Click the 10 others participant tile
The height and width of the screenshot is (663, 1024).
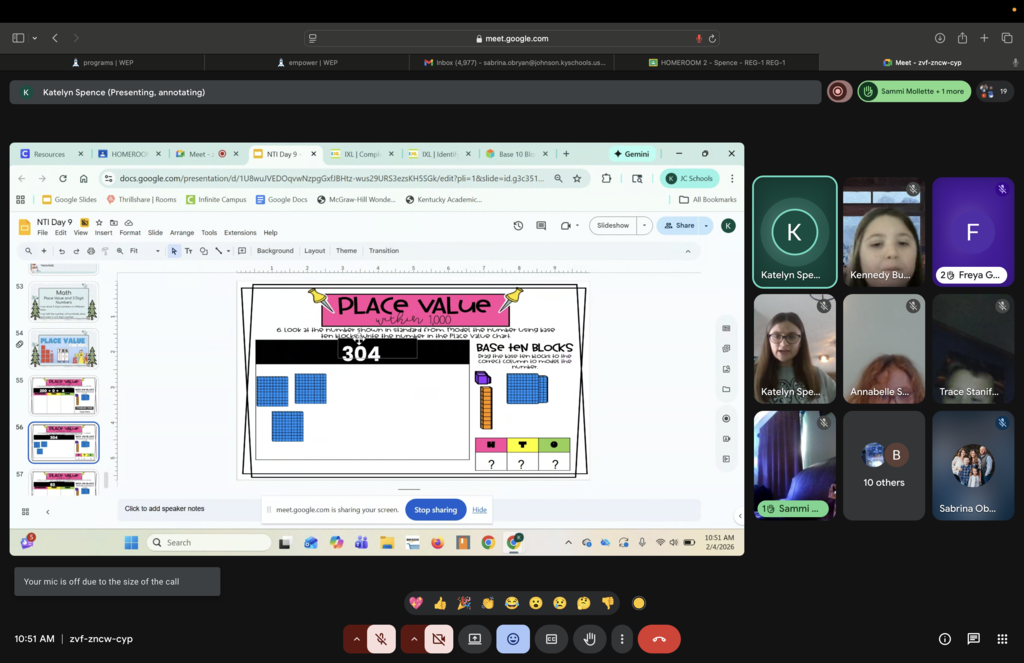click(883, 465)
